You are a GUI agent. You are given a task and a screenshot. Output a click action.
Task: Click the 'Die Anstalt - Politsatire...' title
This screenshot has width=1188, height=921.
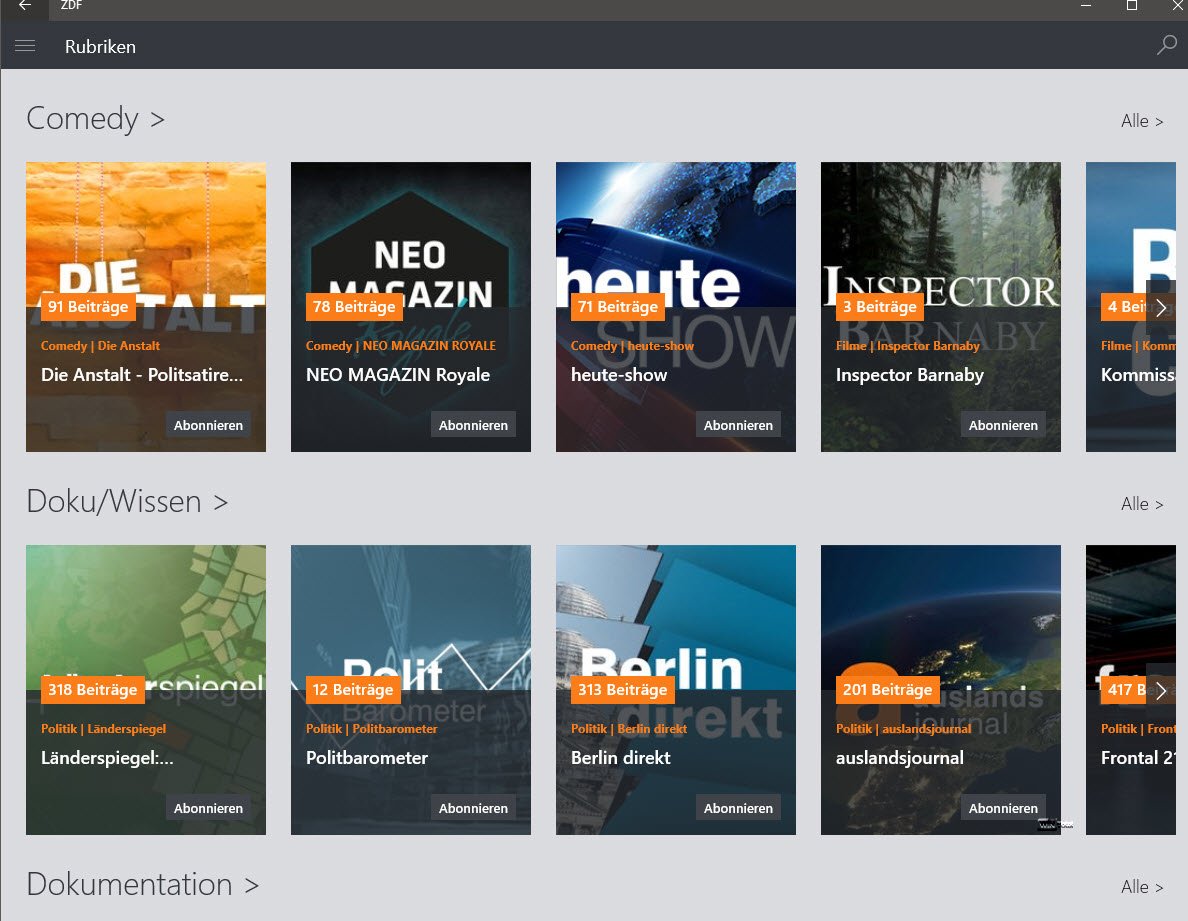pyautogui.click(x=142, y=375)
